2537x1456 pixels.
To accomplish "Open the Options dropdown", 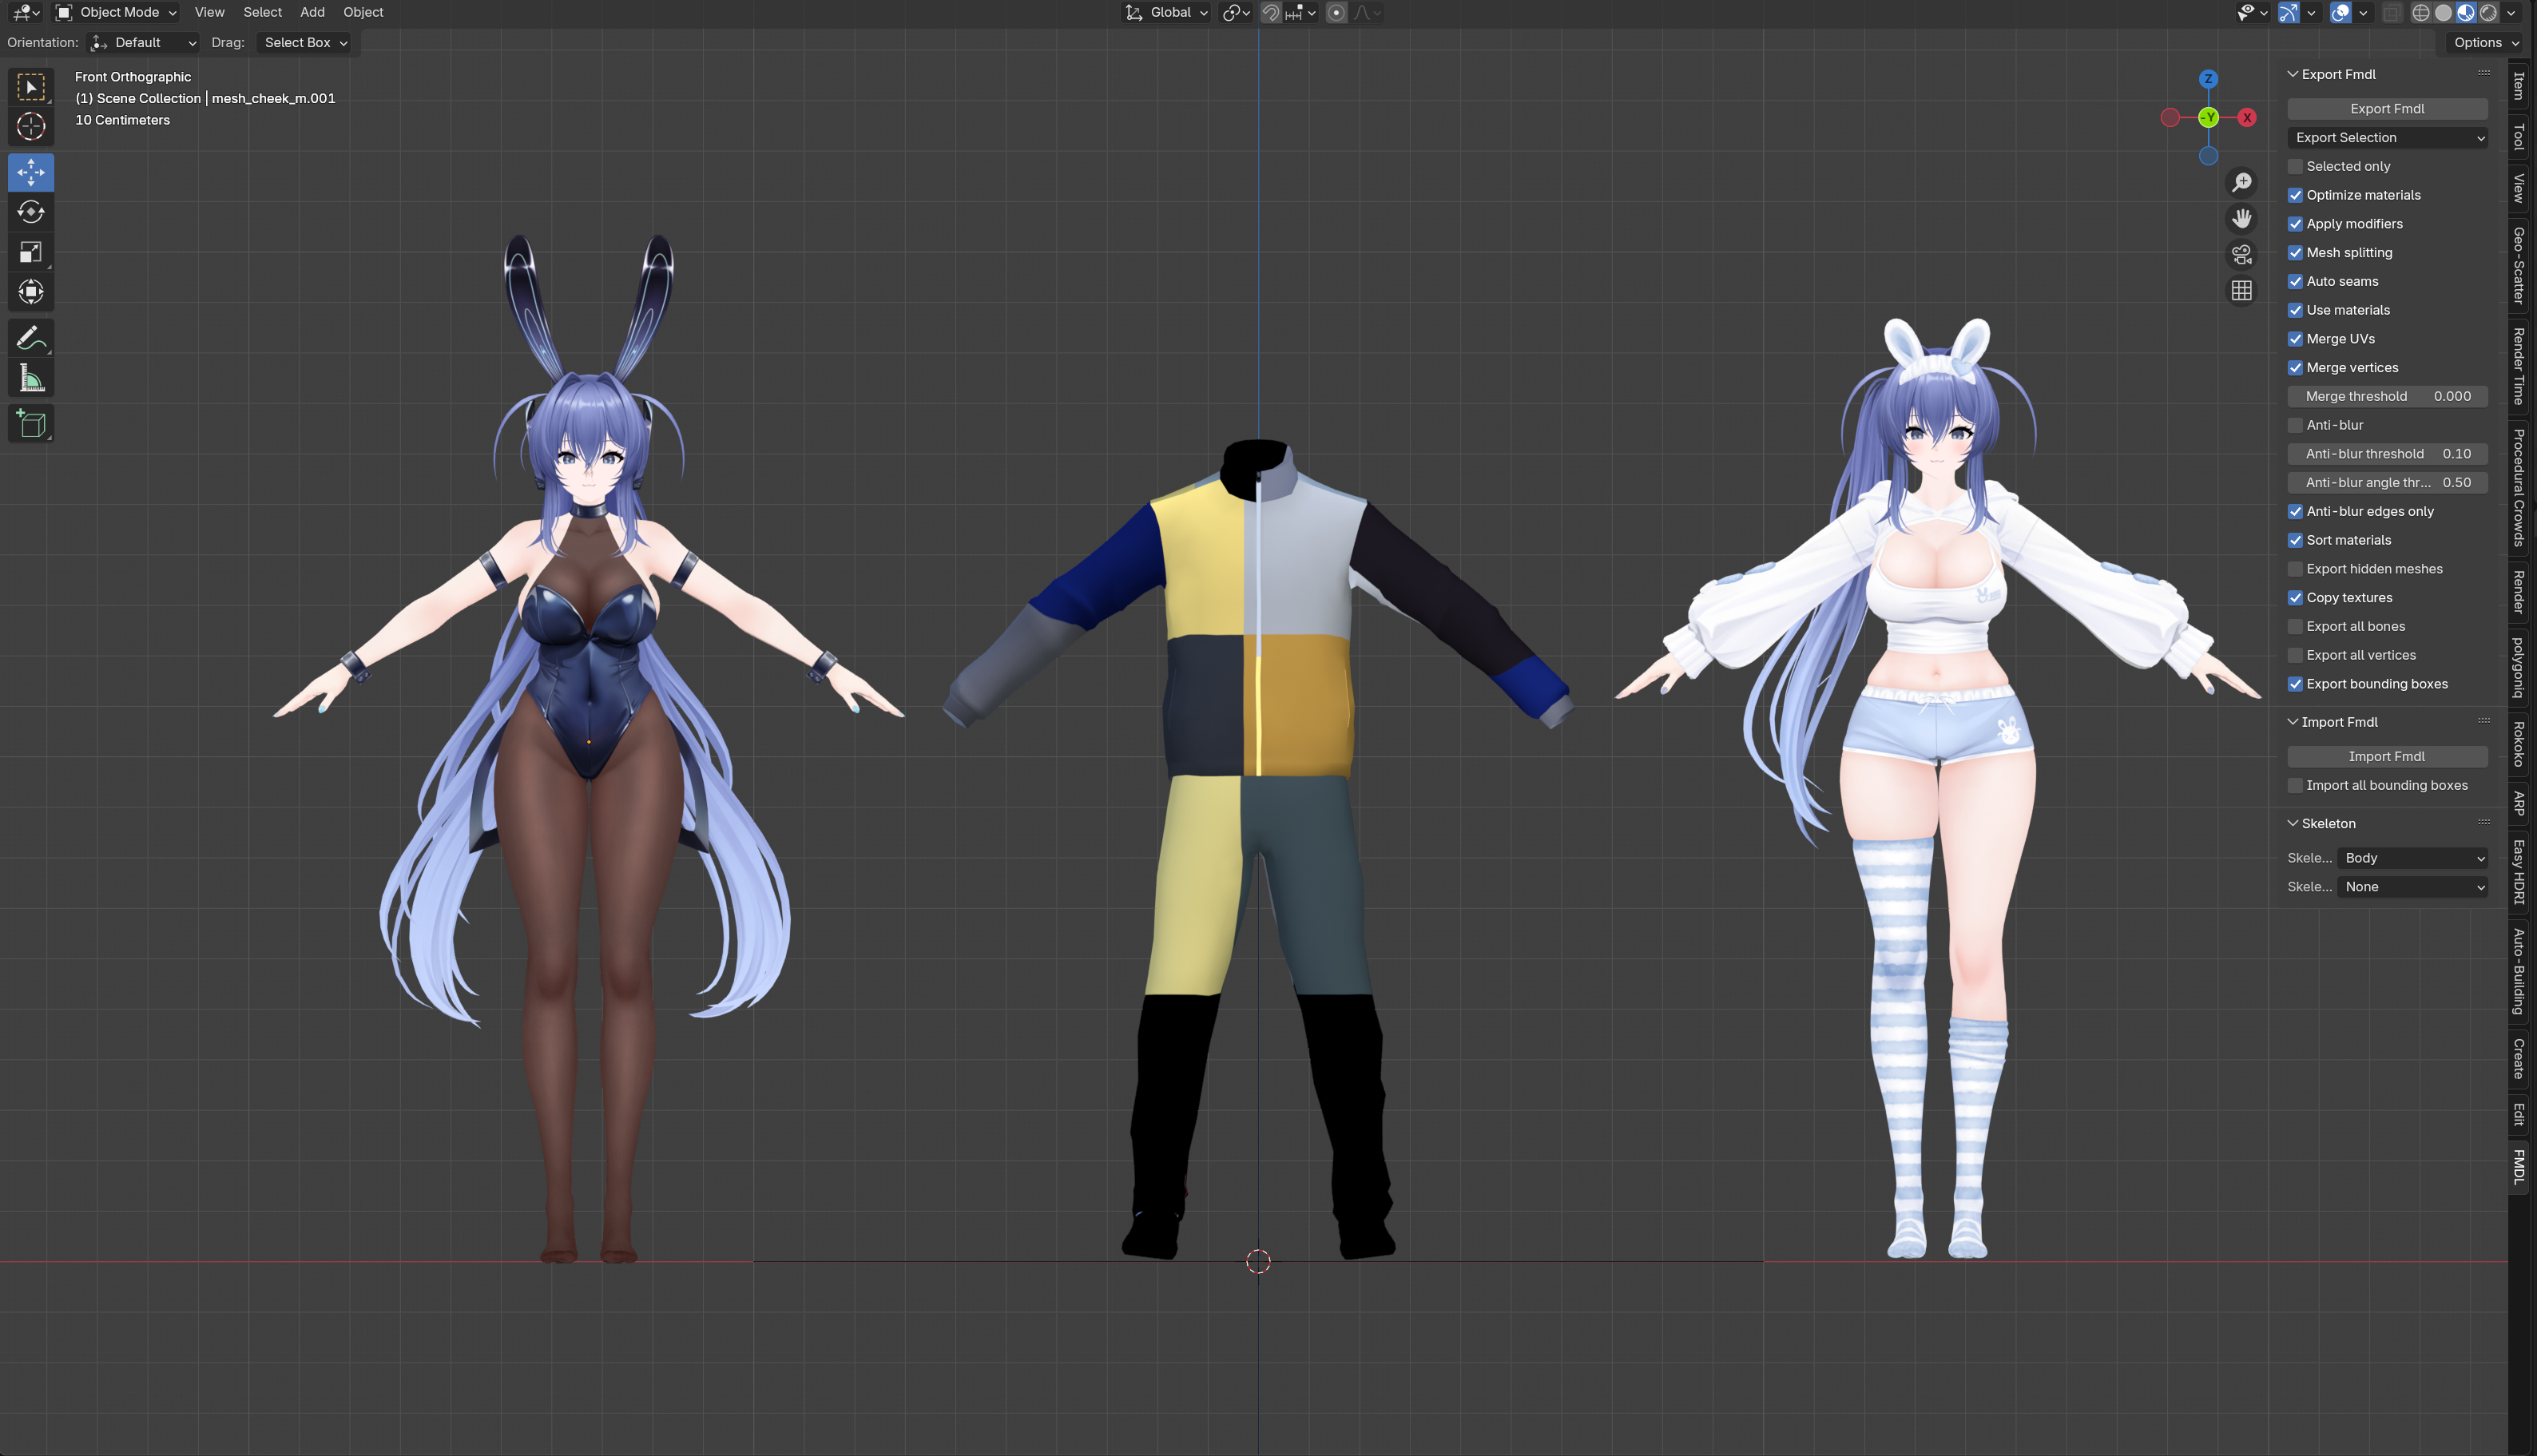I will click(x=2485, y=43).
